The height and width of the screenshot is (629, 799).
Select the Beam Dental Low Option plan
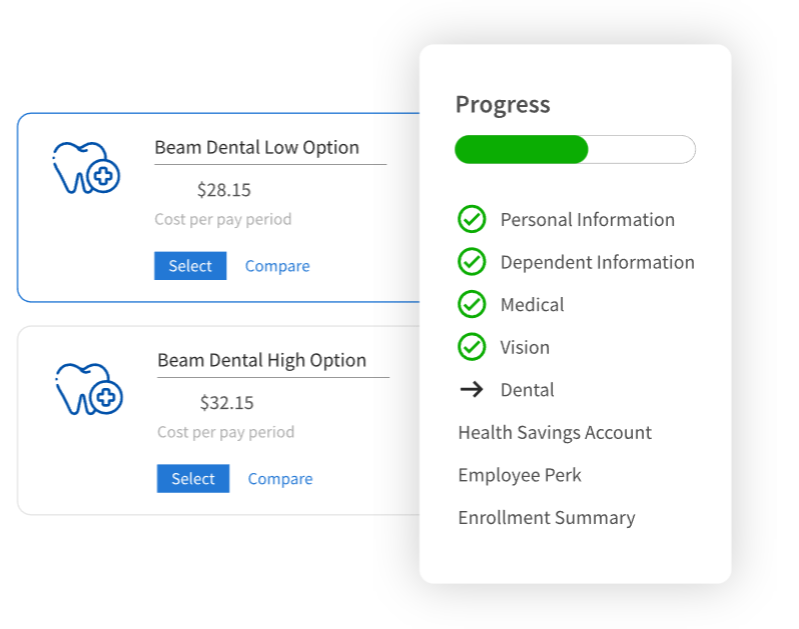point(190,266)
